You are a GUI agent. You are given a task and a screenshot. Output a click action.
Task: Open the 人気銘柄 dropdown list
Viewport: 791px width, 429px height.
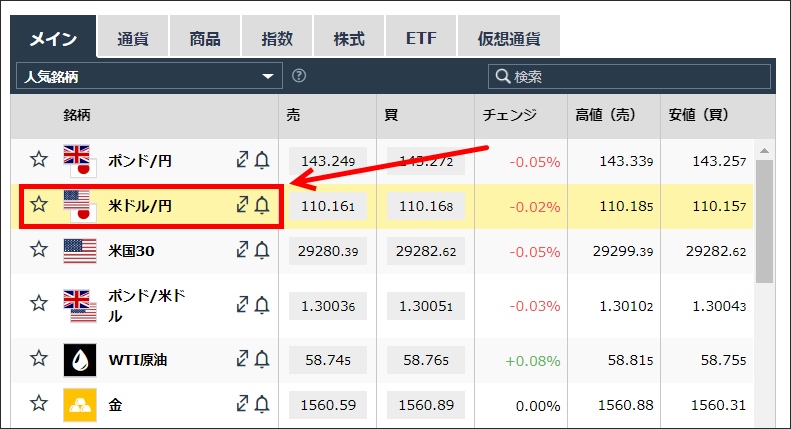149,76
